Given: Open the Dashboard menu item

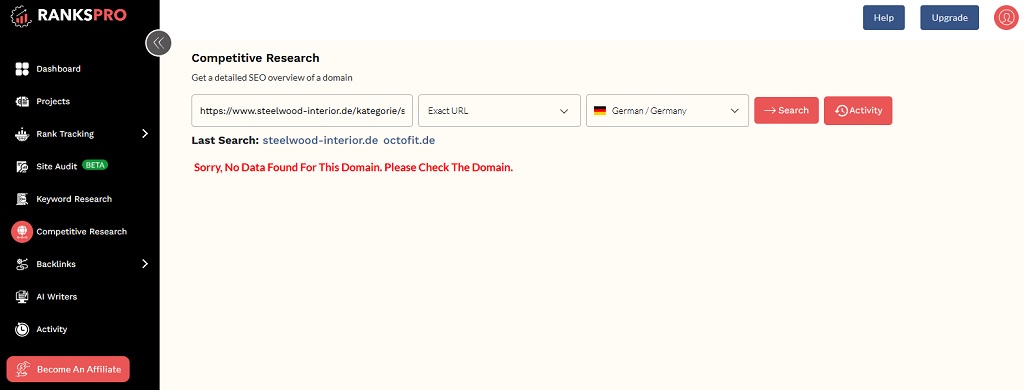Looking at the screenshot, I should pos(58,69).
